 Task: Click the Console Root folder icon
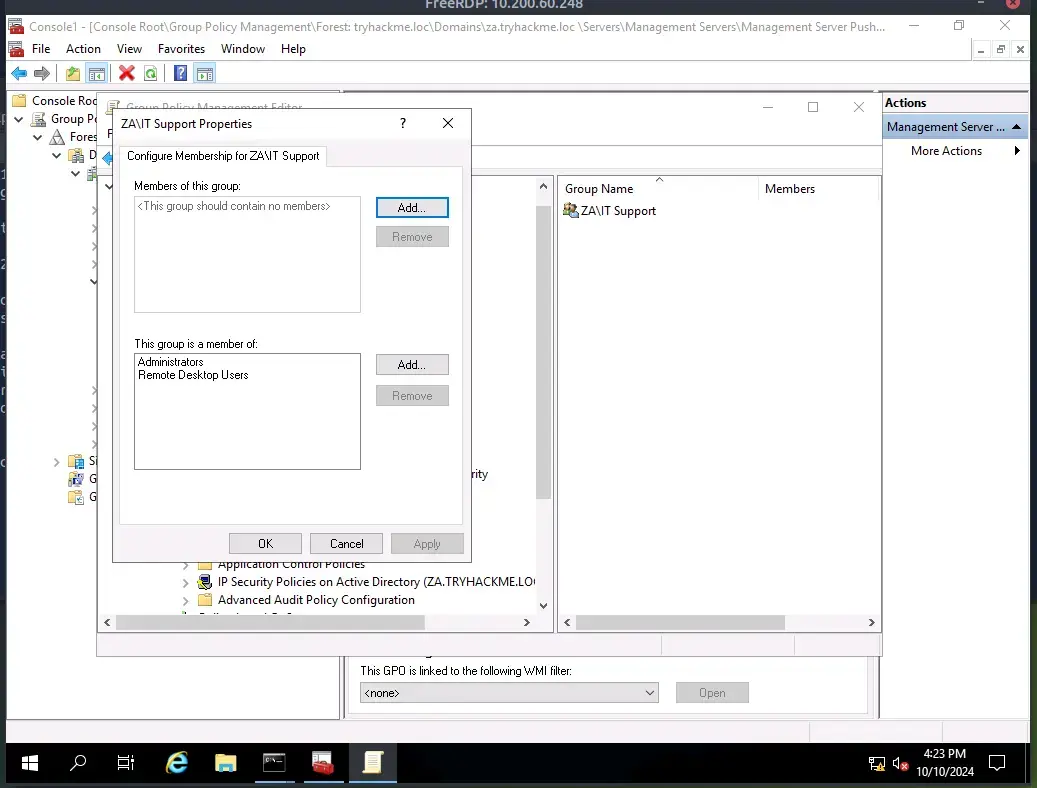pos(20,101)
